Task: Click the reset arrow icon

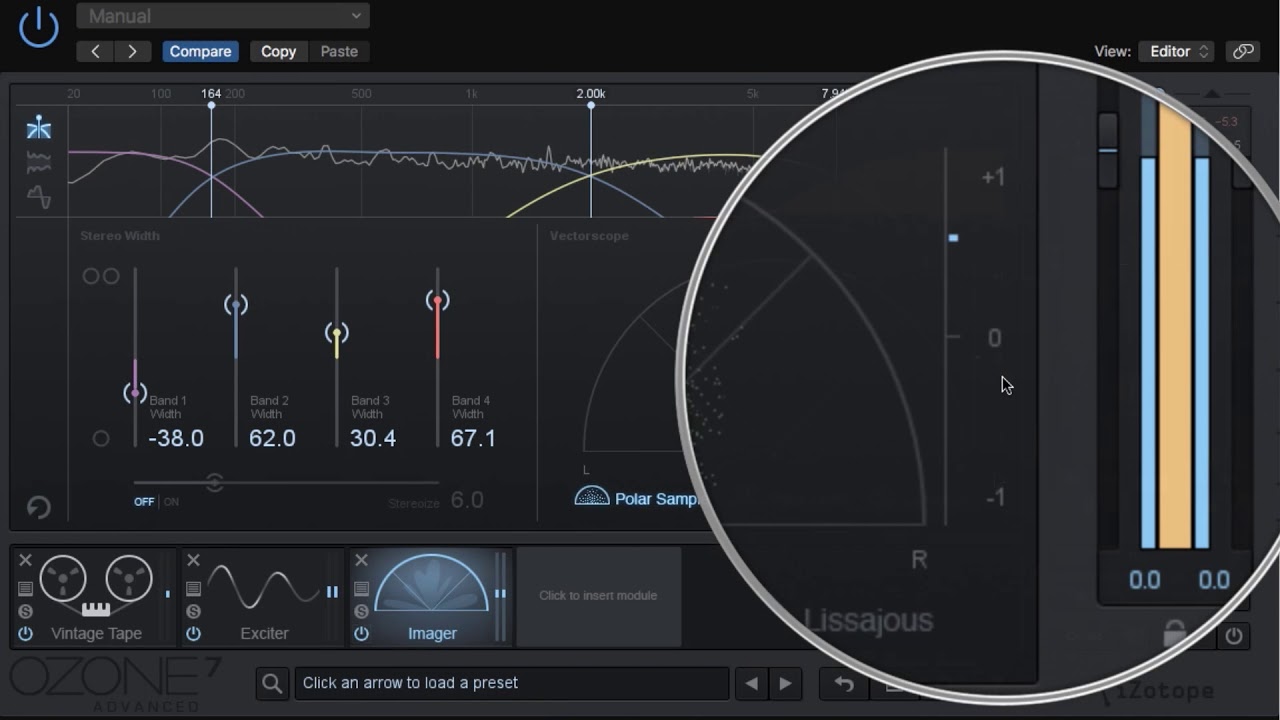Action: coord(38,508)
